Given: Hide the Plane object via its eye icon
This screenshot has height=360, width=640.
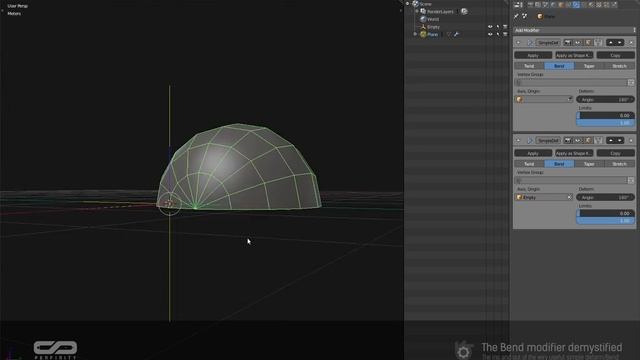Looking at the screenshot, I should click(490, 34).
